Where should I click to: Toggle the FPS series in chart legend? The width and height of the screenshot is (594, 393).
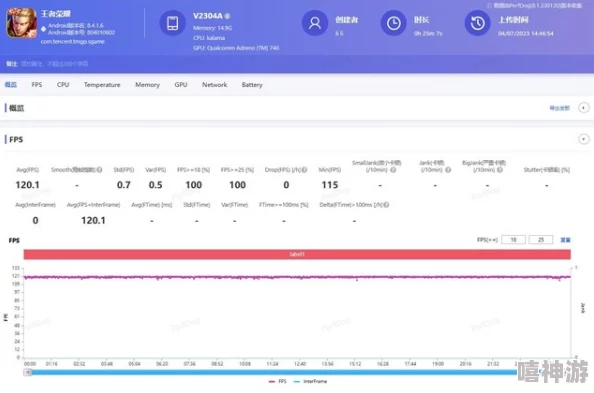[x=278, y=381]
